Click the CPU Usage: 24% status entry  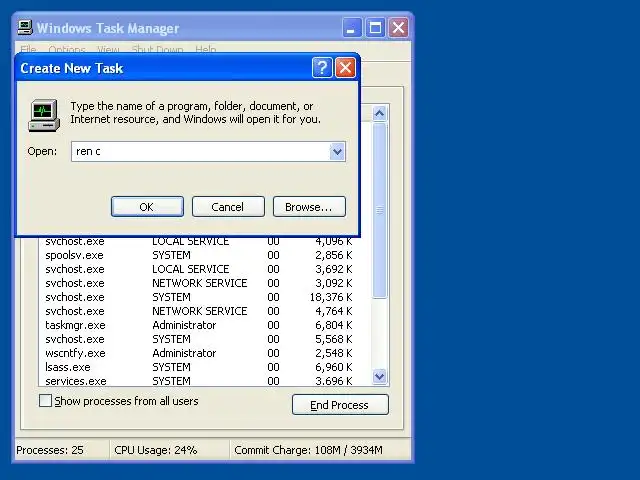tap(156, 450)
